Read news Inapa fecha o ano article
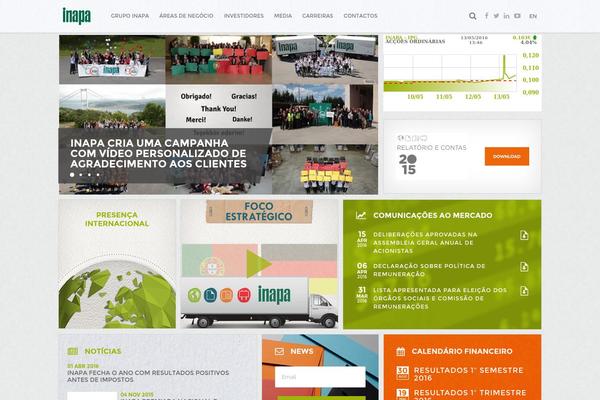The width and height of the screenshot is (600, 400). coord(148,376)
